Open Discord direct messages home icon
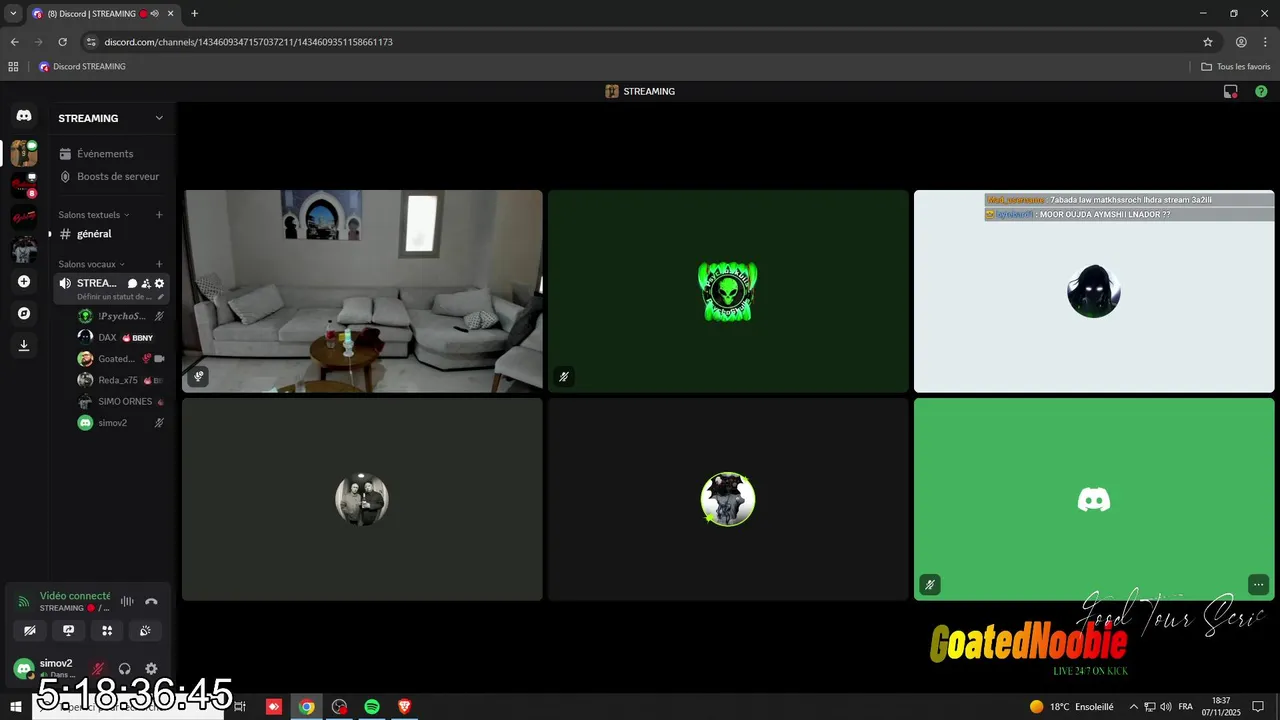This screenshot has height=720, width=1280. [x=24, y=116]
